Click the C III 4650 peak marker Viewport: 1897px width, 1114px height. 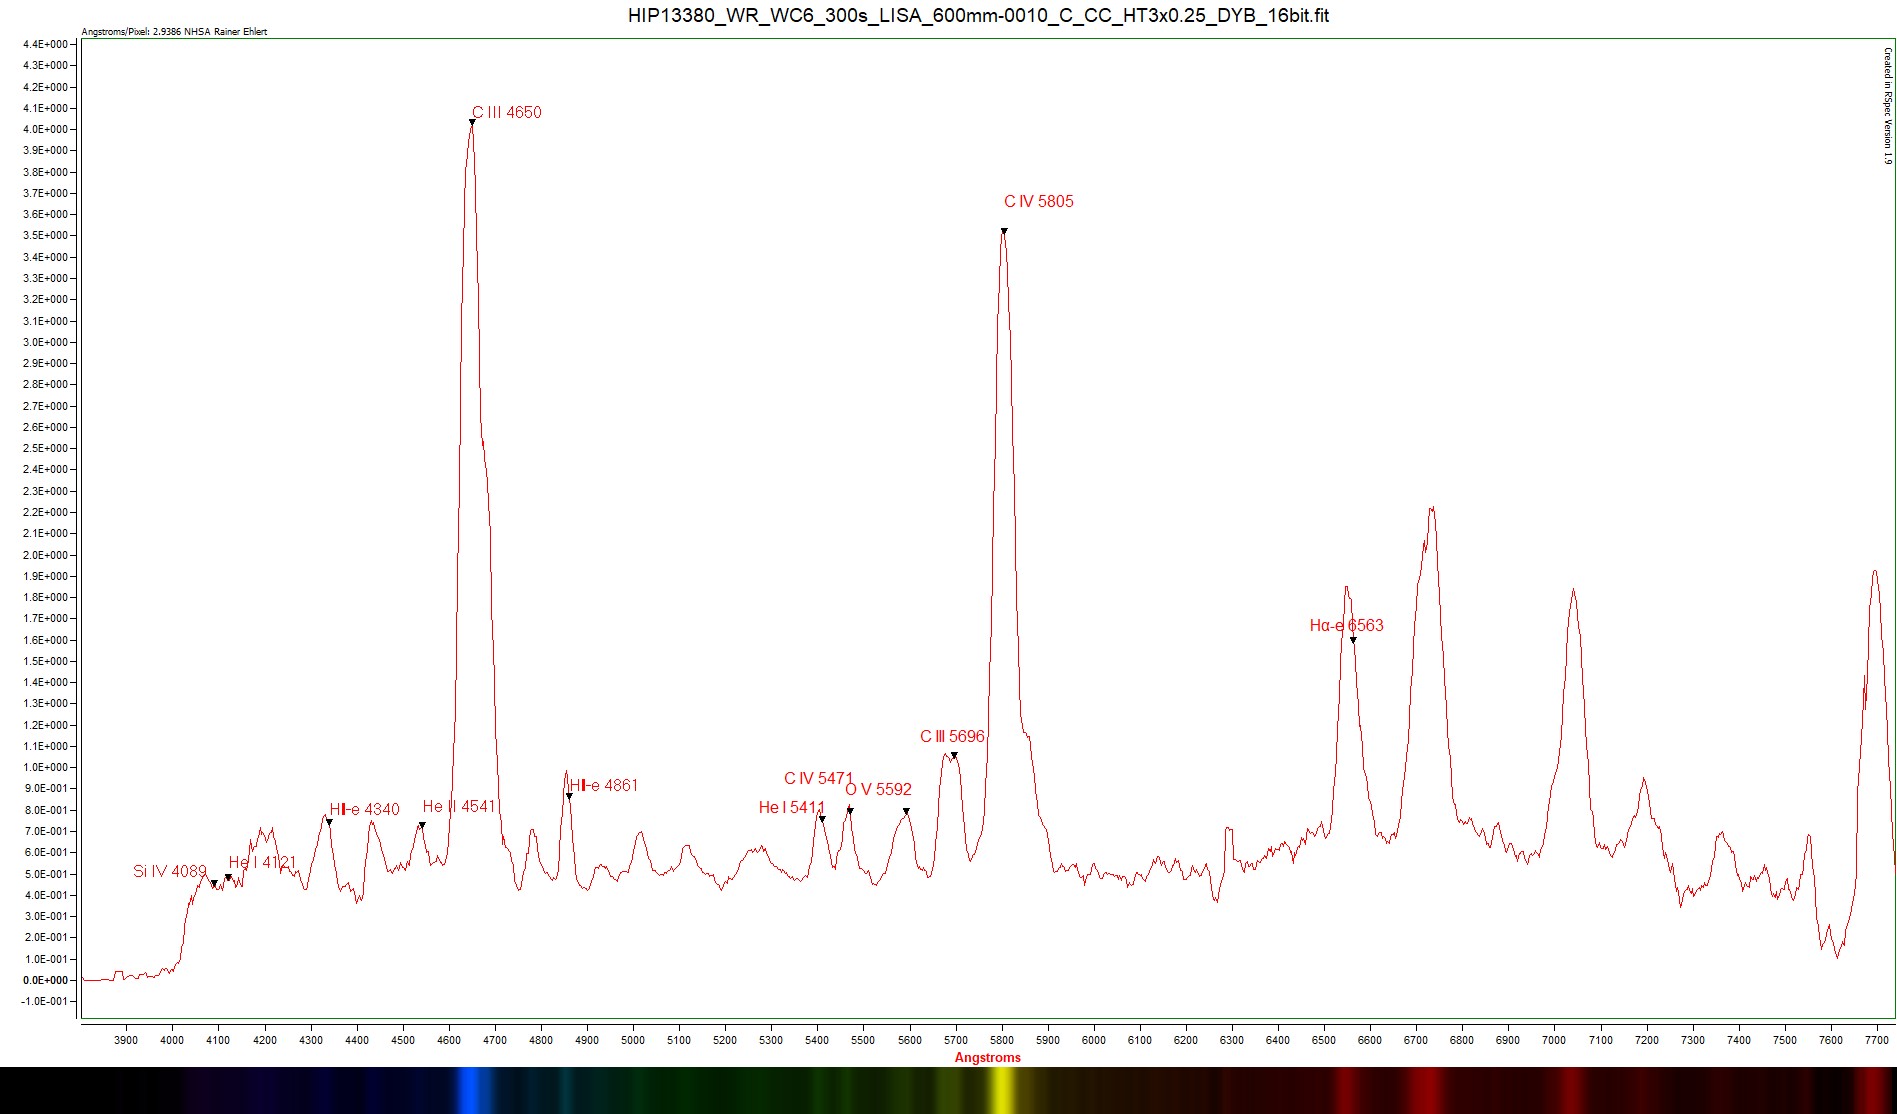click(472, 122)
